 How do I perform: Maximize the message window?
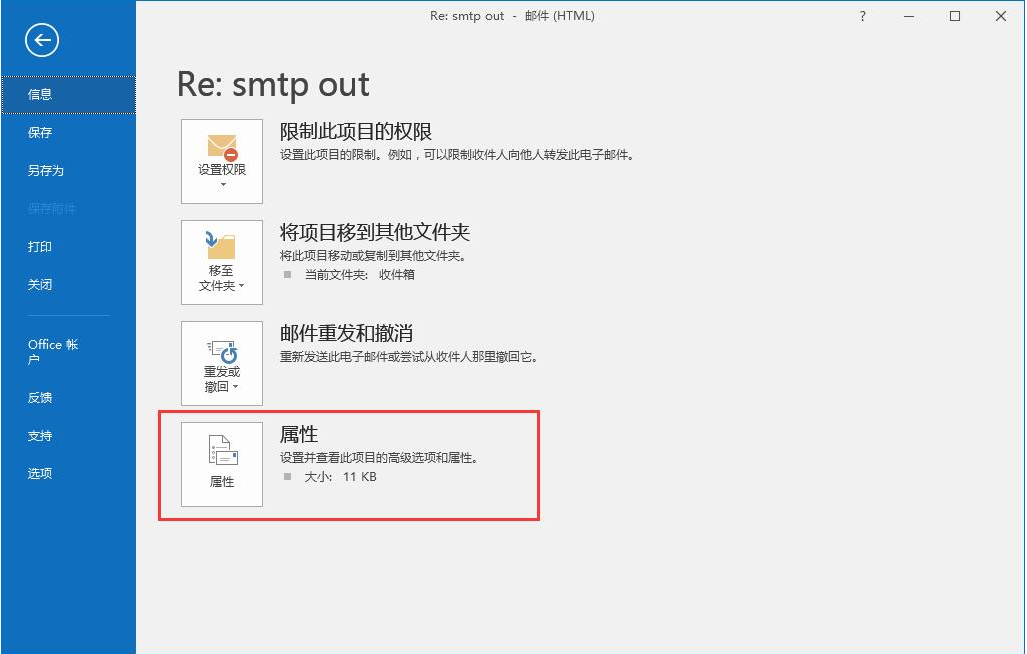click(x=955, y=16)
